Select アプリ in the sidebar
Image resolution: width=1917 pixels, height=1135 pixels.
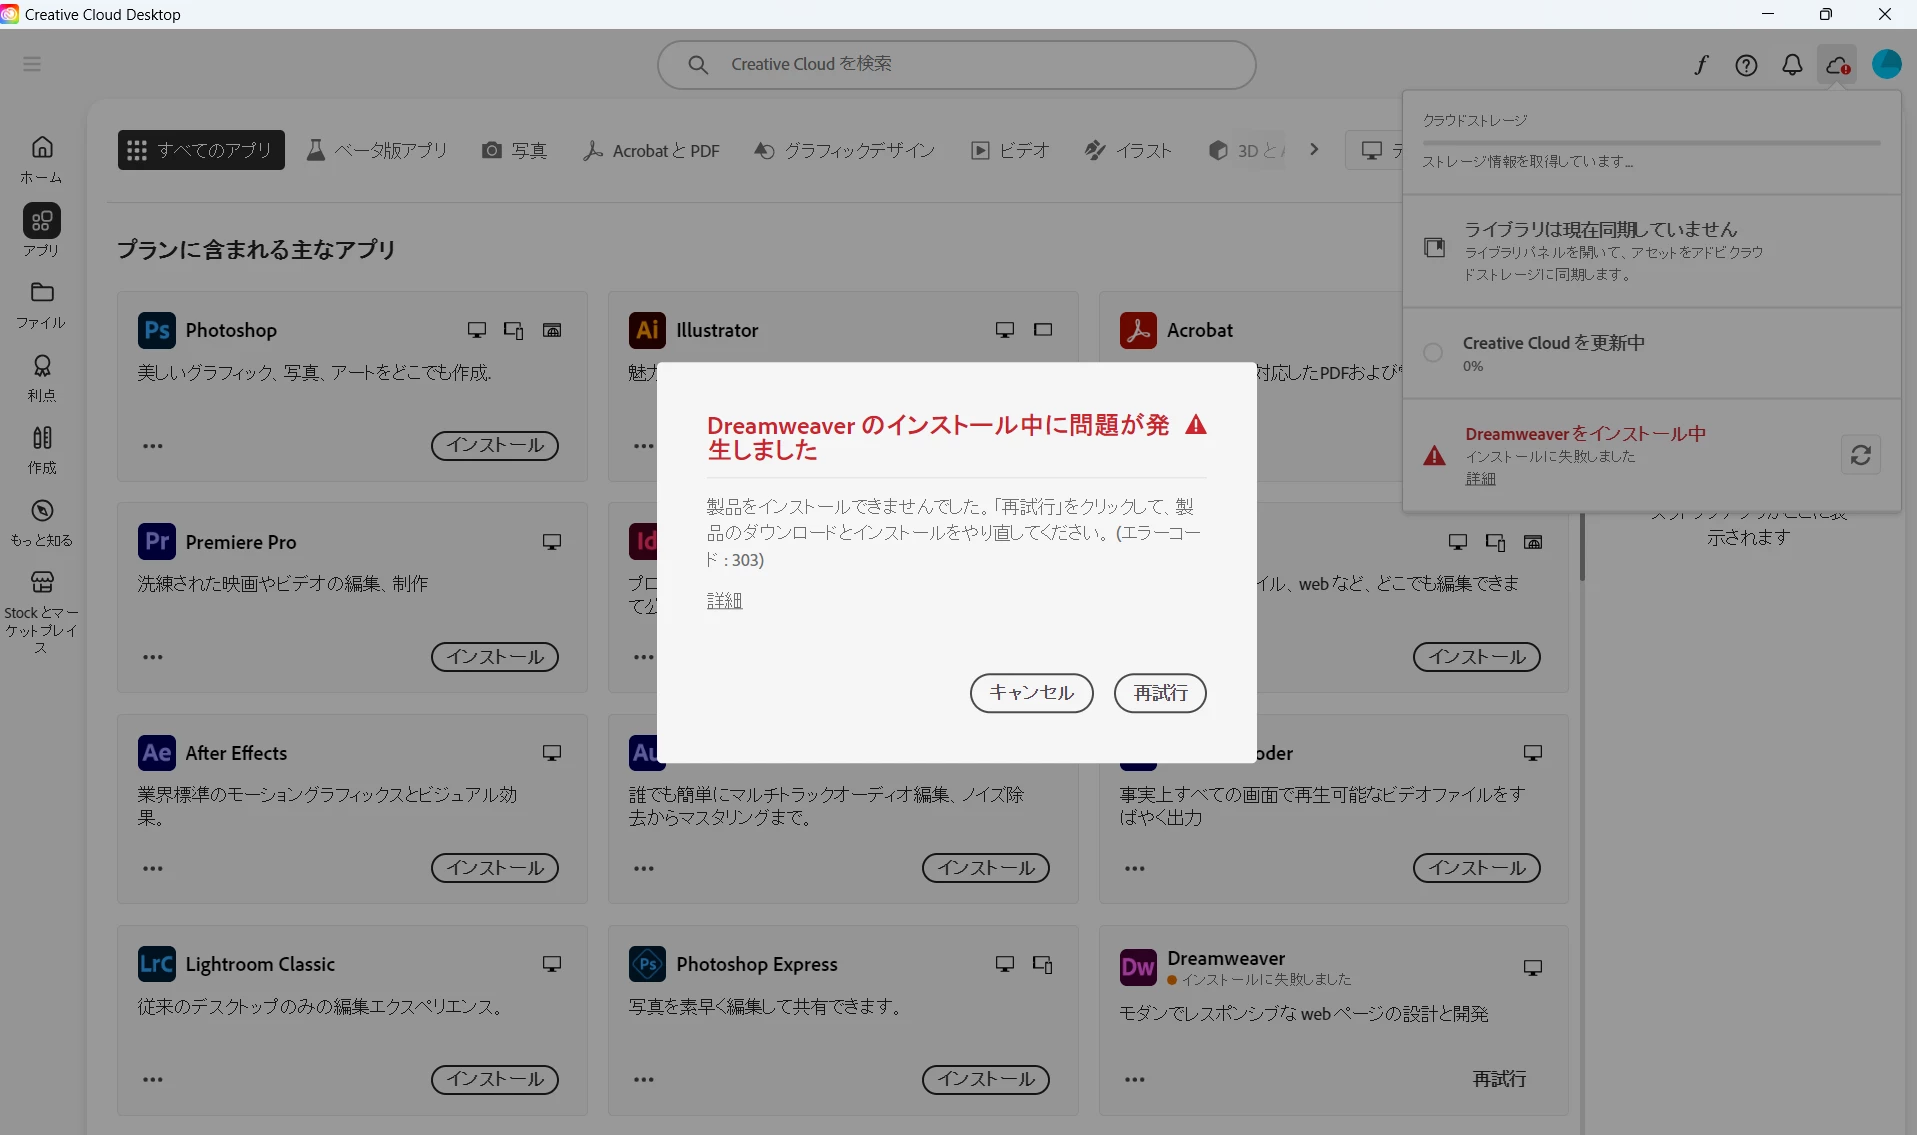pyautogui.click(x=42, y=231)
